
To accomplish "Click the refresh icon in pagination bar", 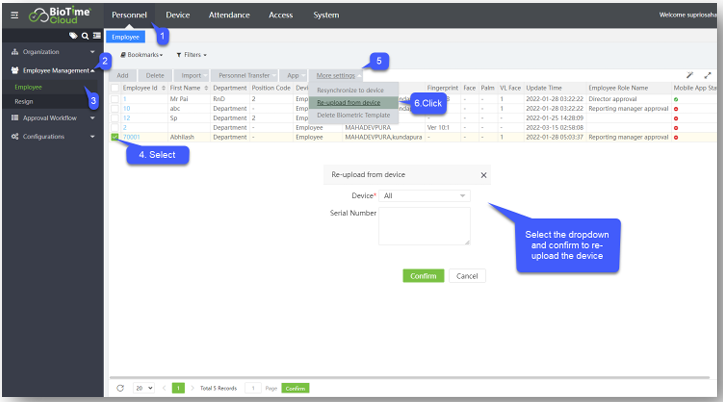I will click(x=121, y=387).
